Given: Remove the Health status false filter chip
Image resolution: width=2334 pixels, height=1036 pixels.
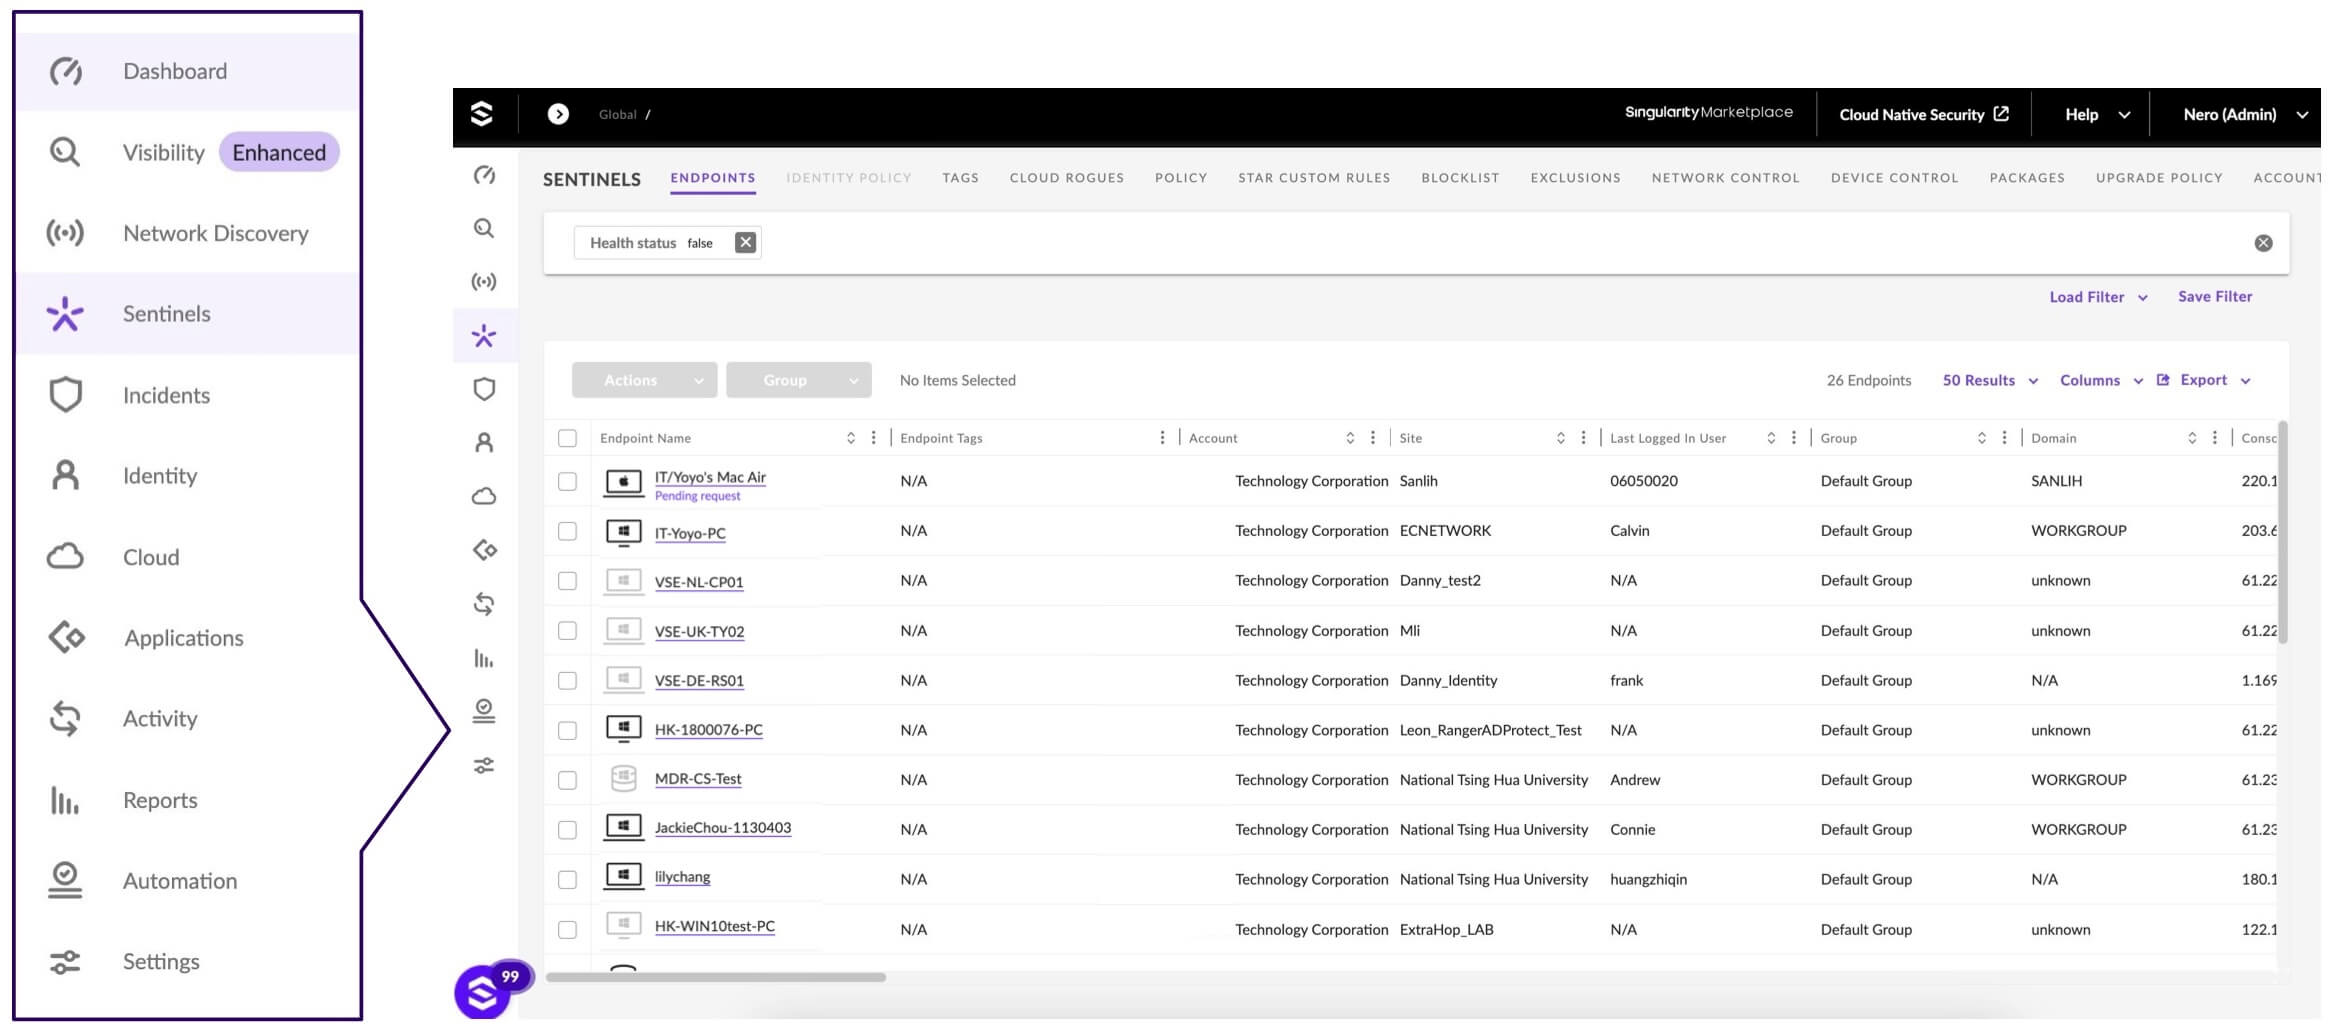Looking at the screenshot, I should coord(745,243).
